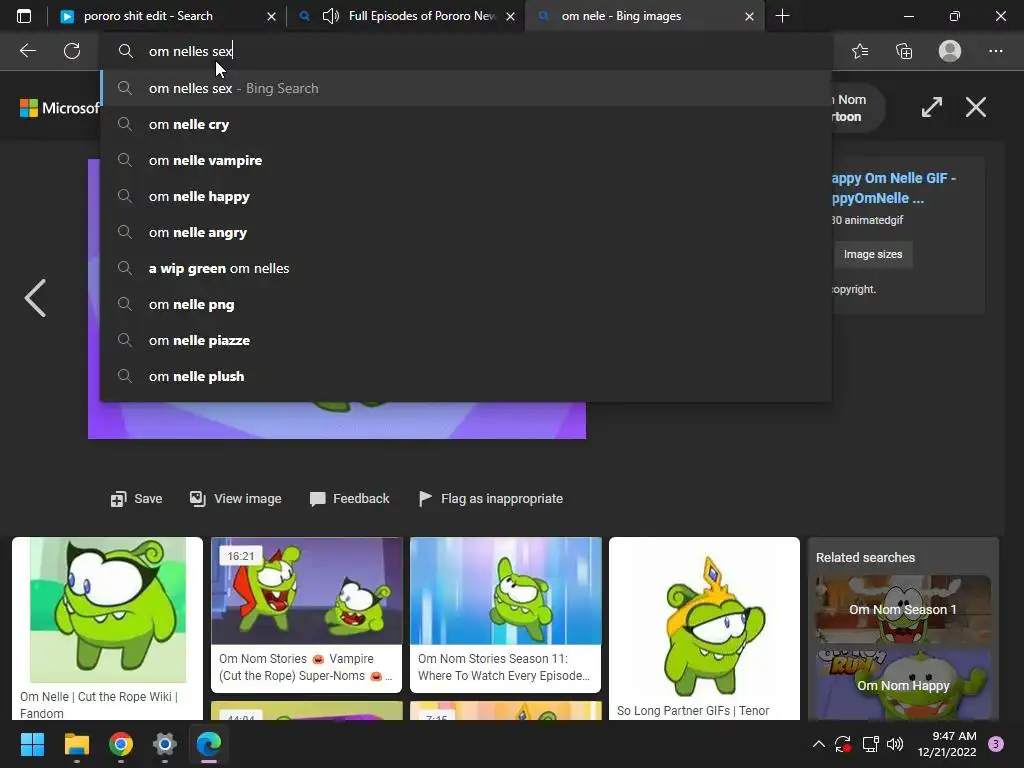Show the previous image with left chevron
Screen dimensions: 1024x768
point(35,298)
